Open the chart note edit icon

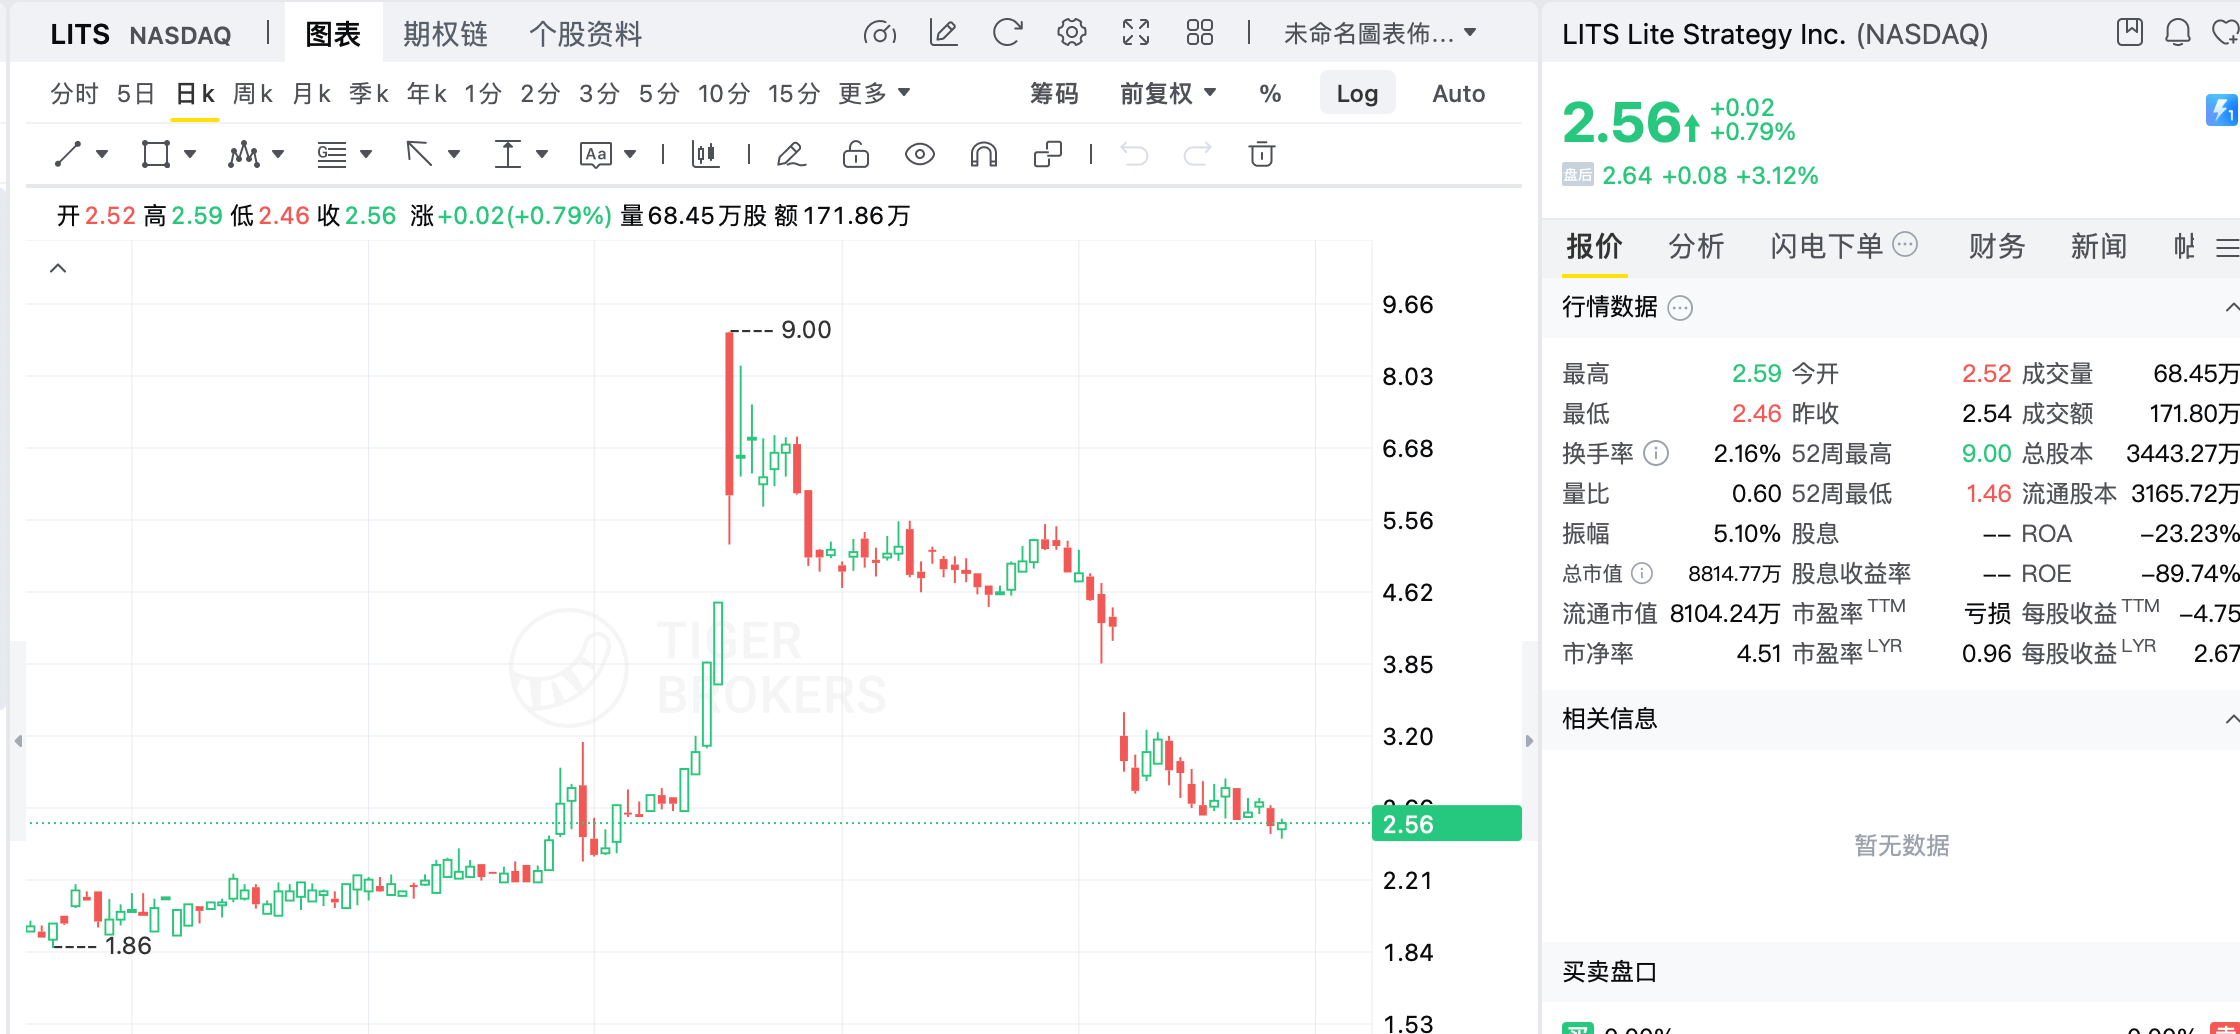pos(943,33)
